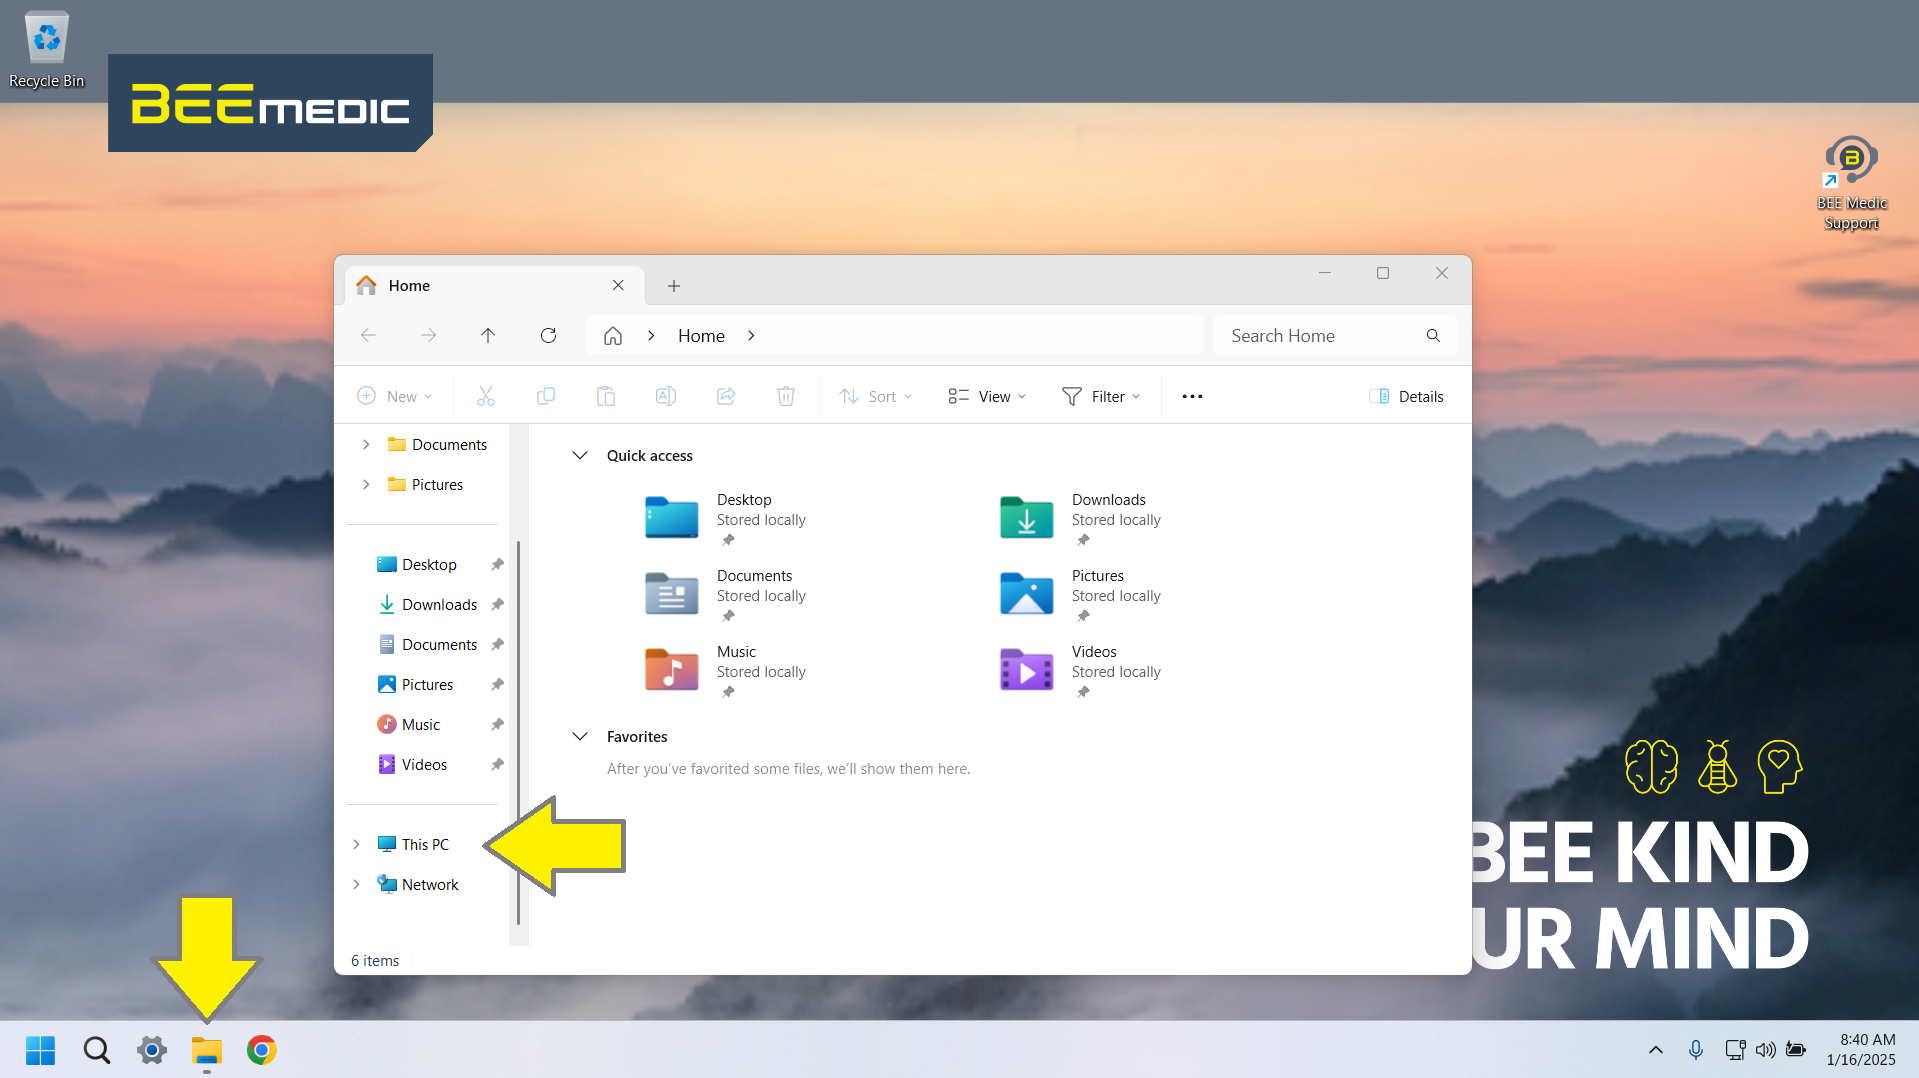The width and height of the screenshot is (1919, 1078).
Task: Open the Downloads folder in Quick access
Action: 1027,518
